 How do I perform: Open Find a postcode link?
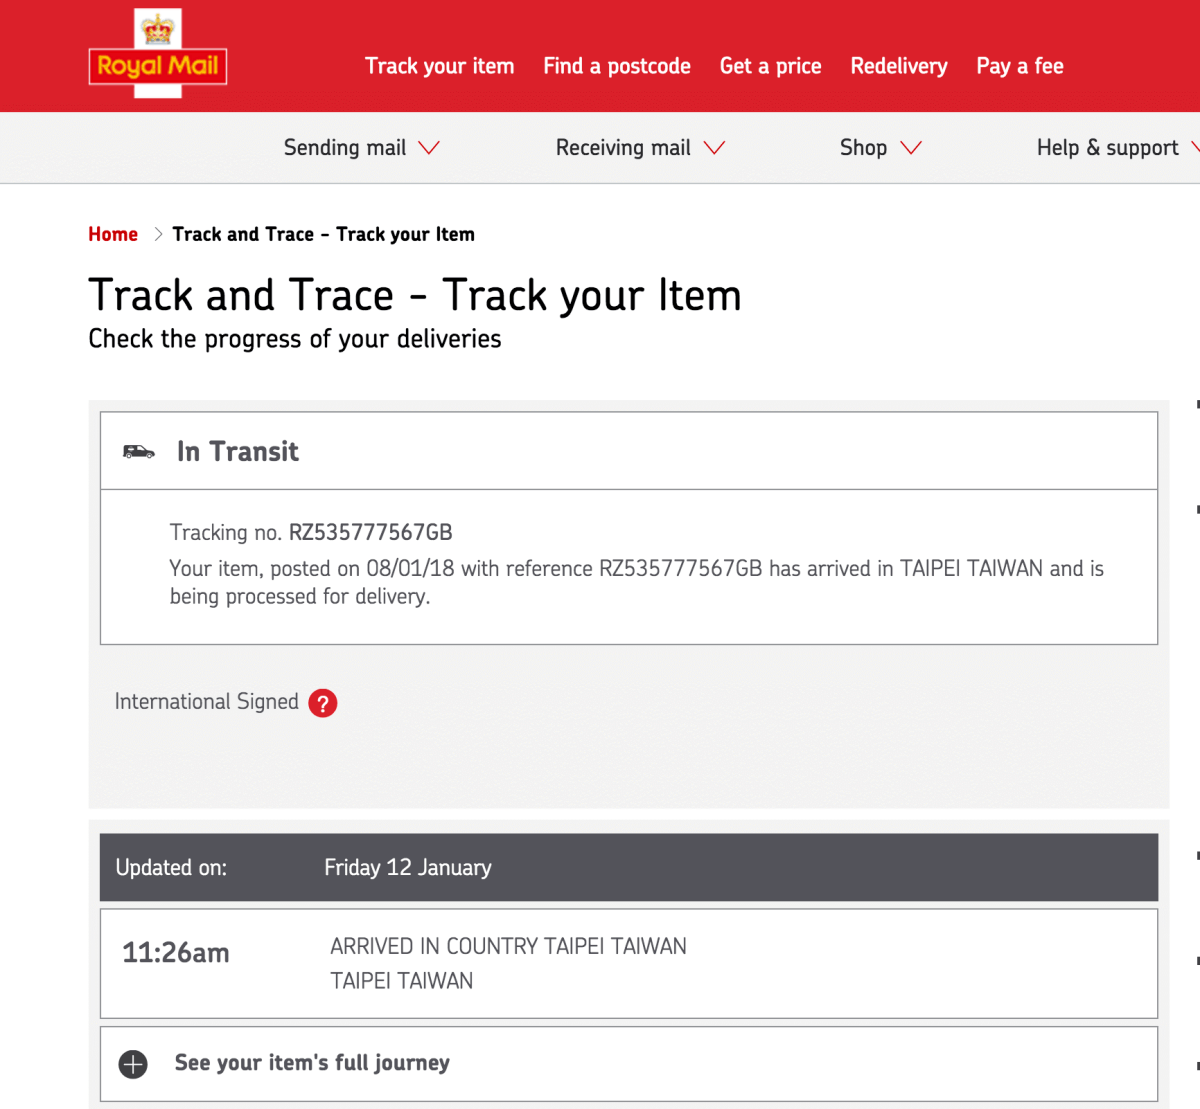(x=617, y=66)
